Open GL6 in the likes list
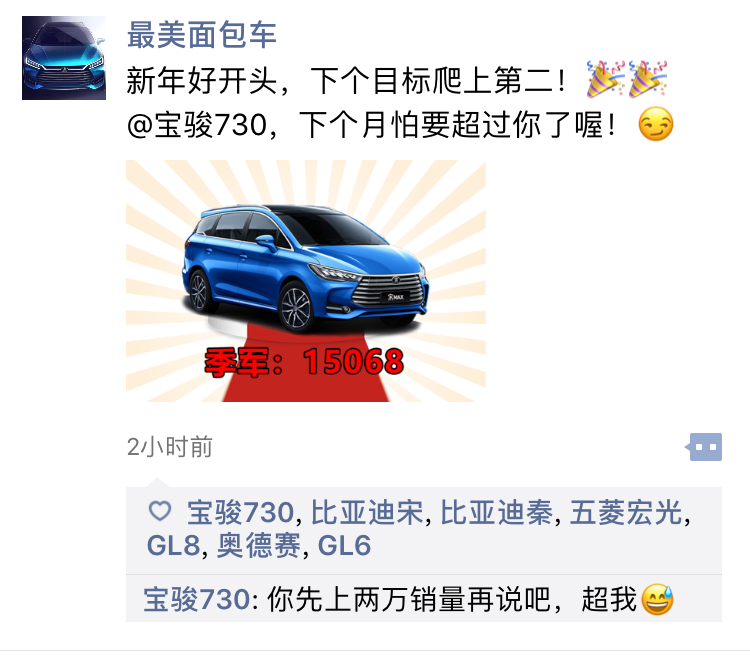 pos(344,546)
